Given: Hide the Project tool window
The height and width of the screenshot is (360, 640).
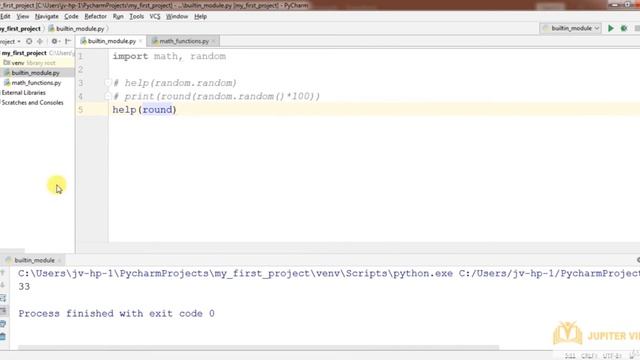Looking at the screenshot, I should 68,41.
